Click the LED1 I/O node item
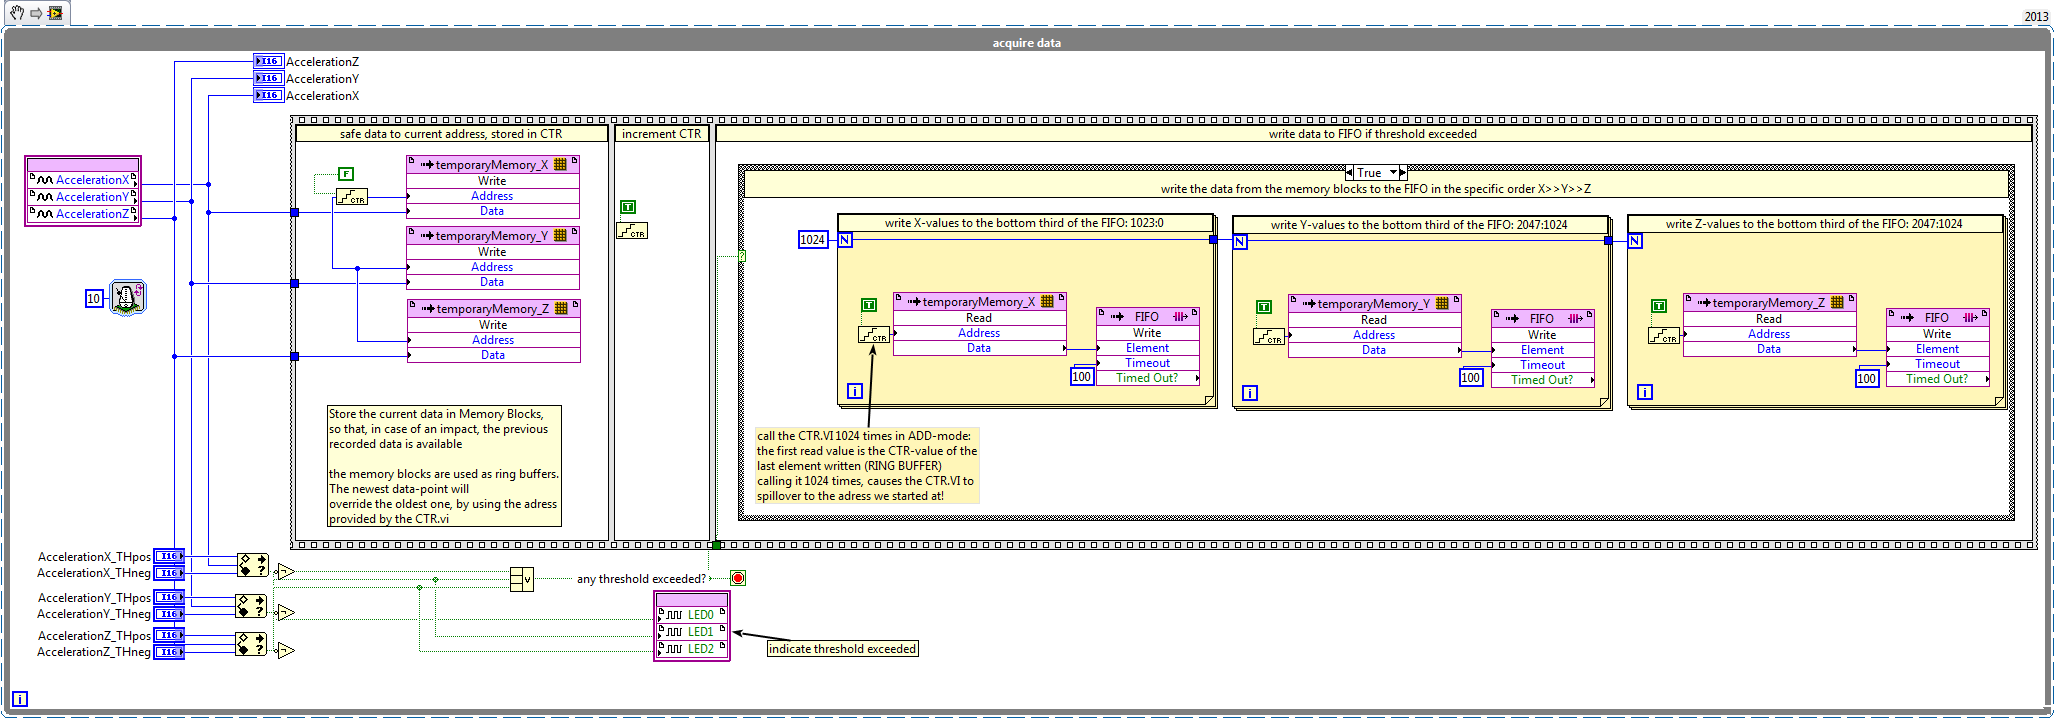The image size is (2055, 719). 699,632
